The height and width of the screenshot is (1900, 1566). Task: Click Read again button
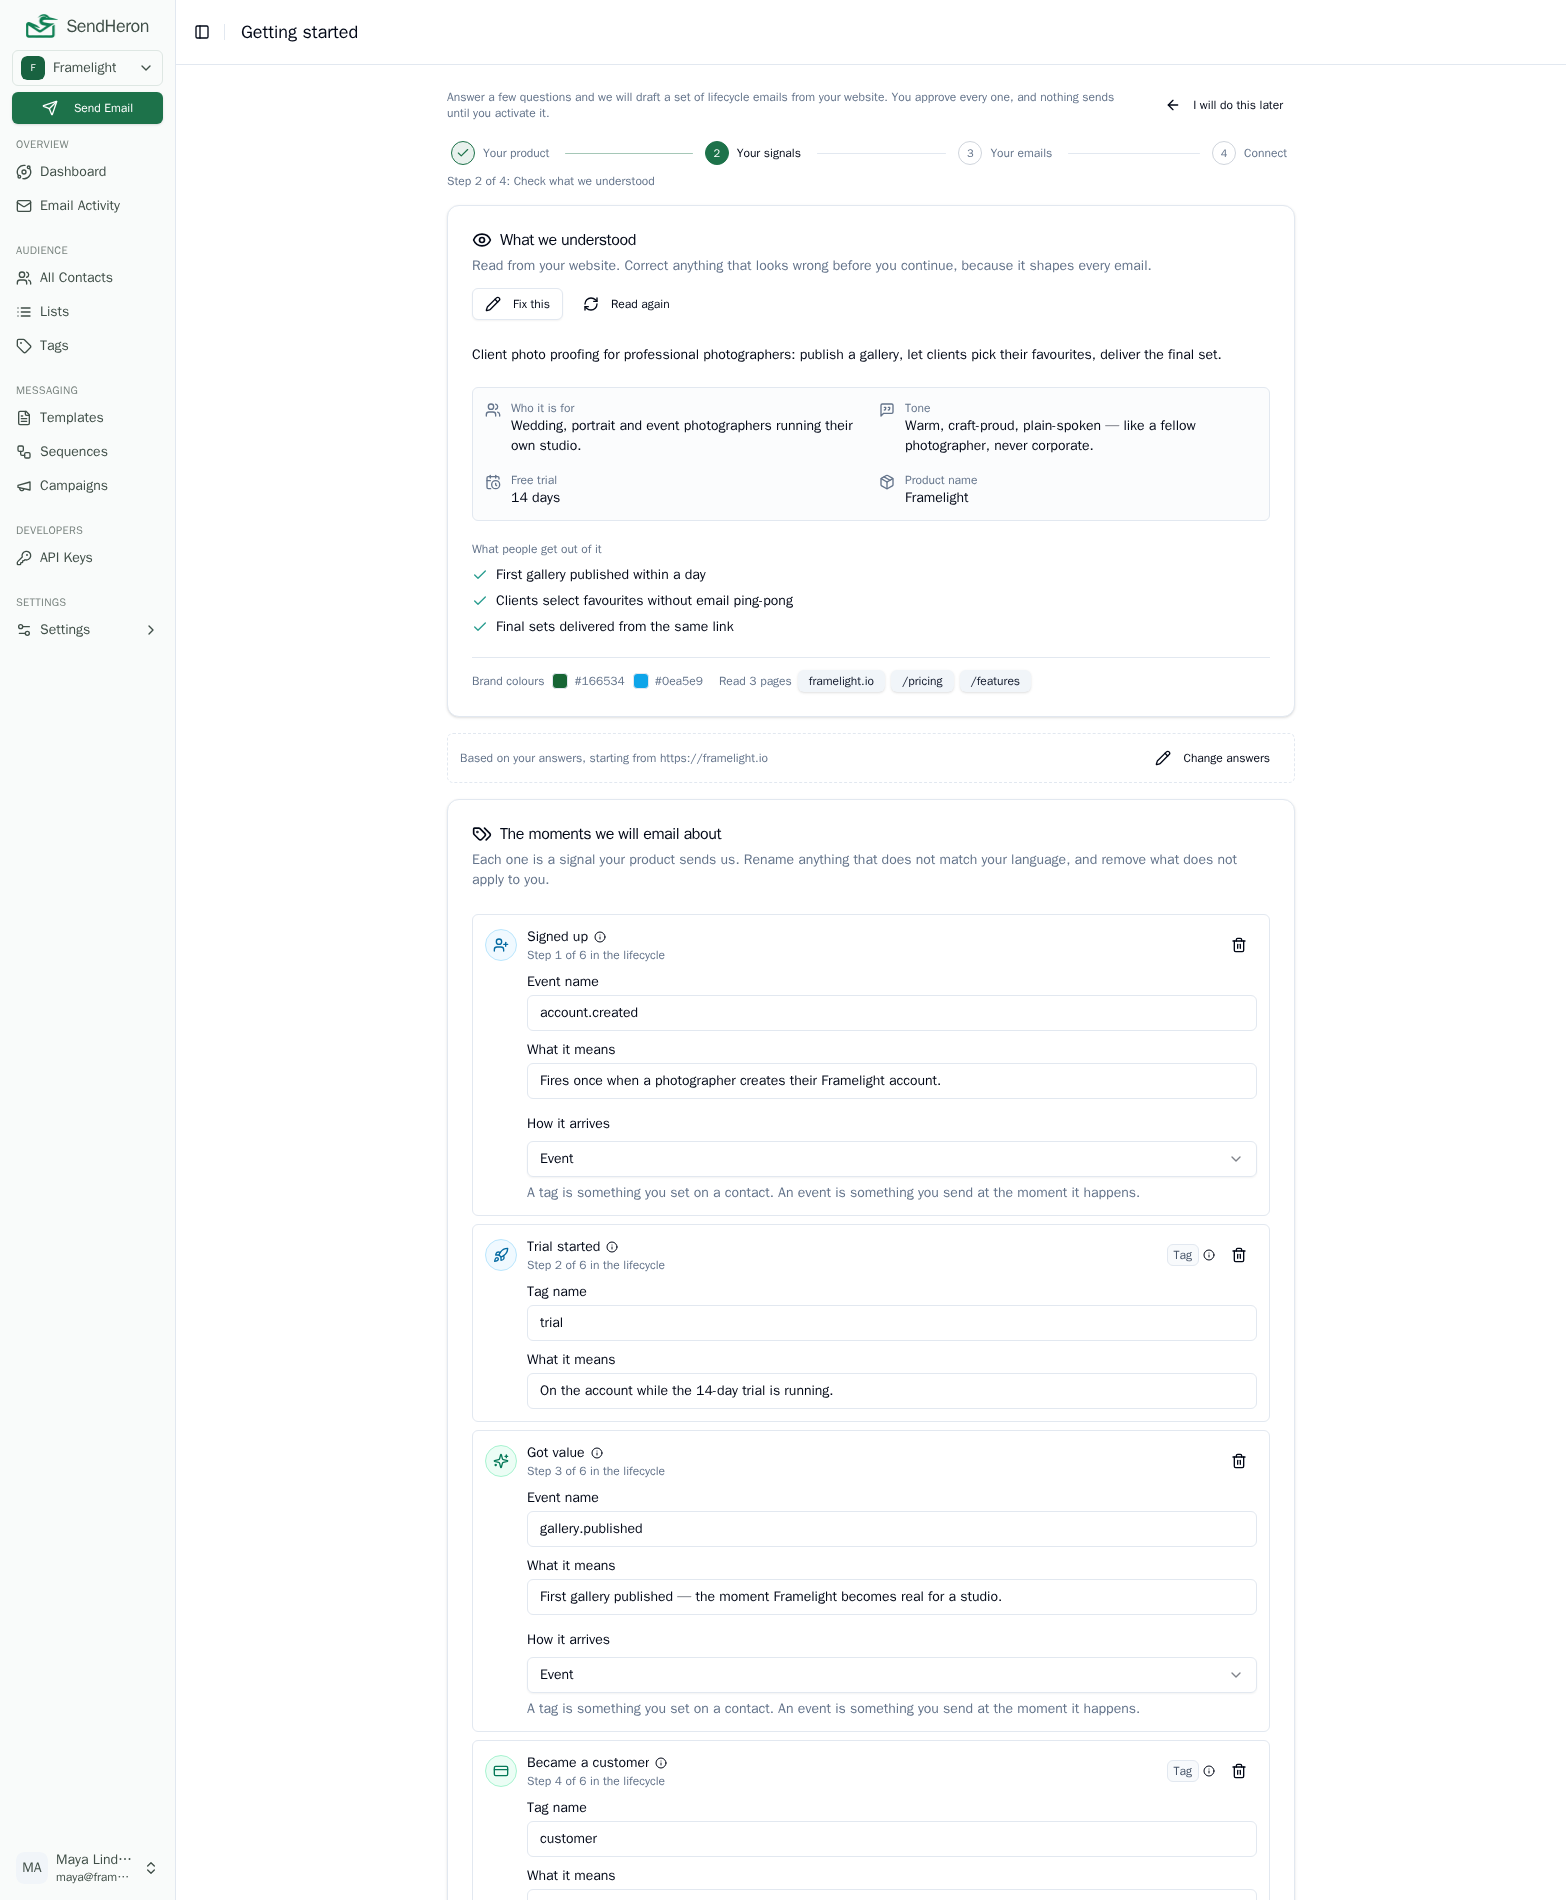coord(627,304)
